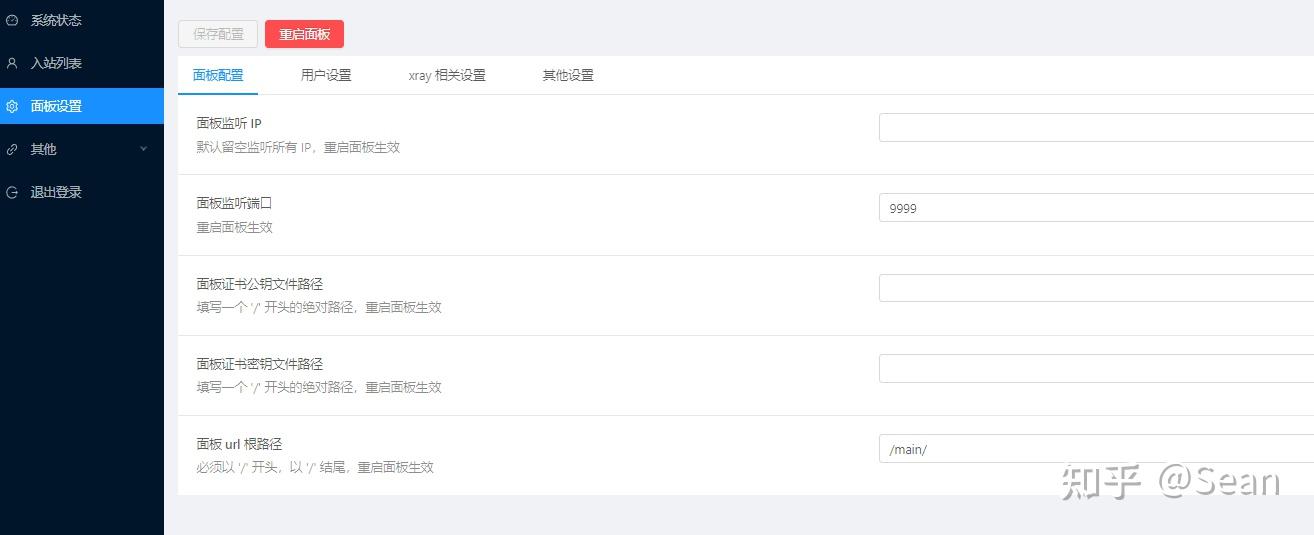Switch to the 用户设置 tab
The image size is (1314, 535).
[x=326, y=75]
